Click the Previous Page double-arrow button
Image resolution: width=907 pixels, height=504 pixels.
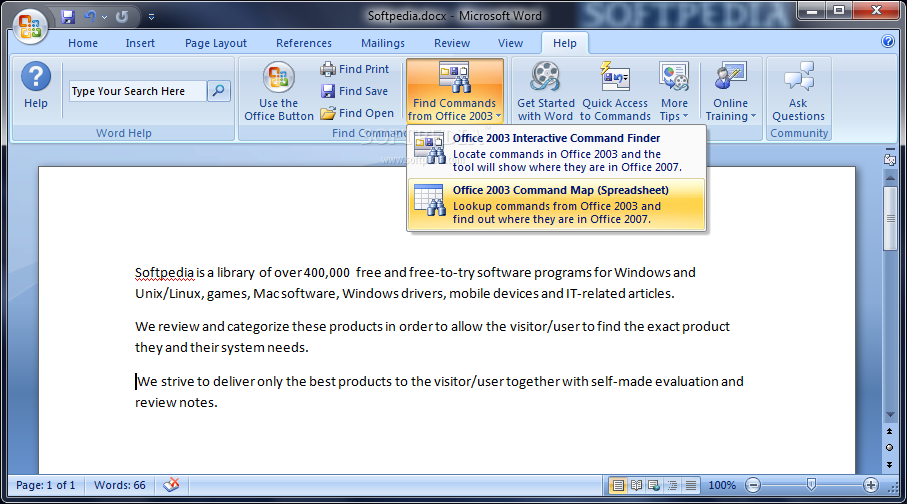point(890,432)
